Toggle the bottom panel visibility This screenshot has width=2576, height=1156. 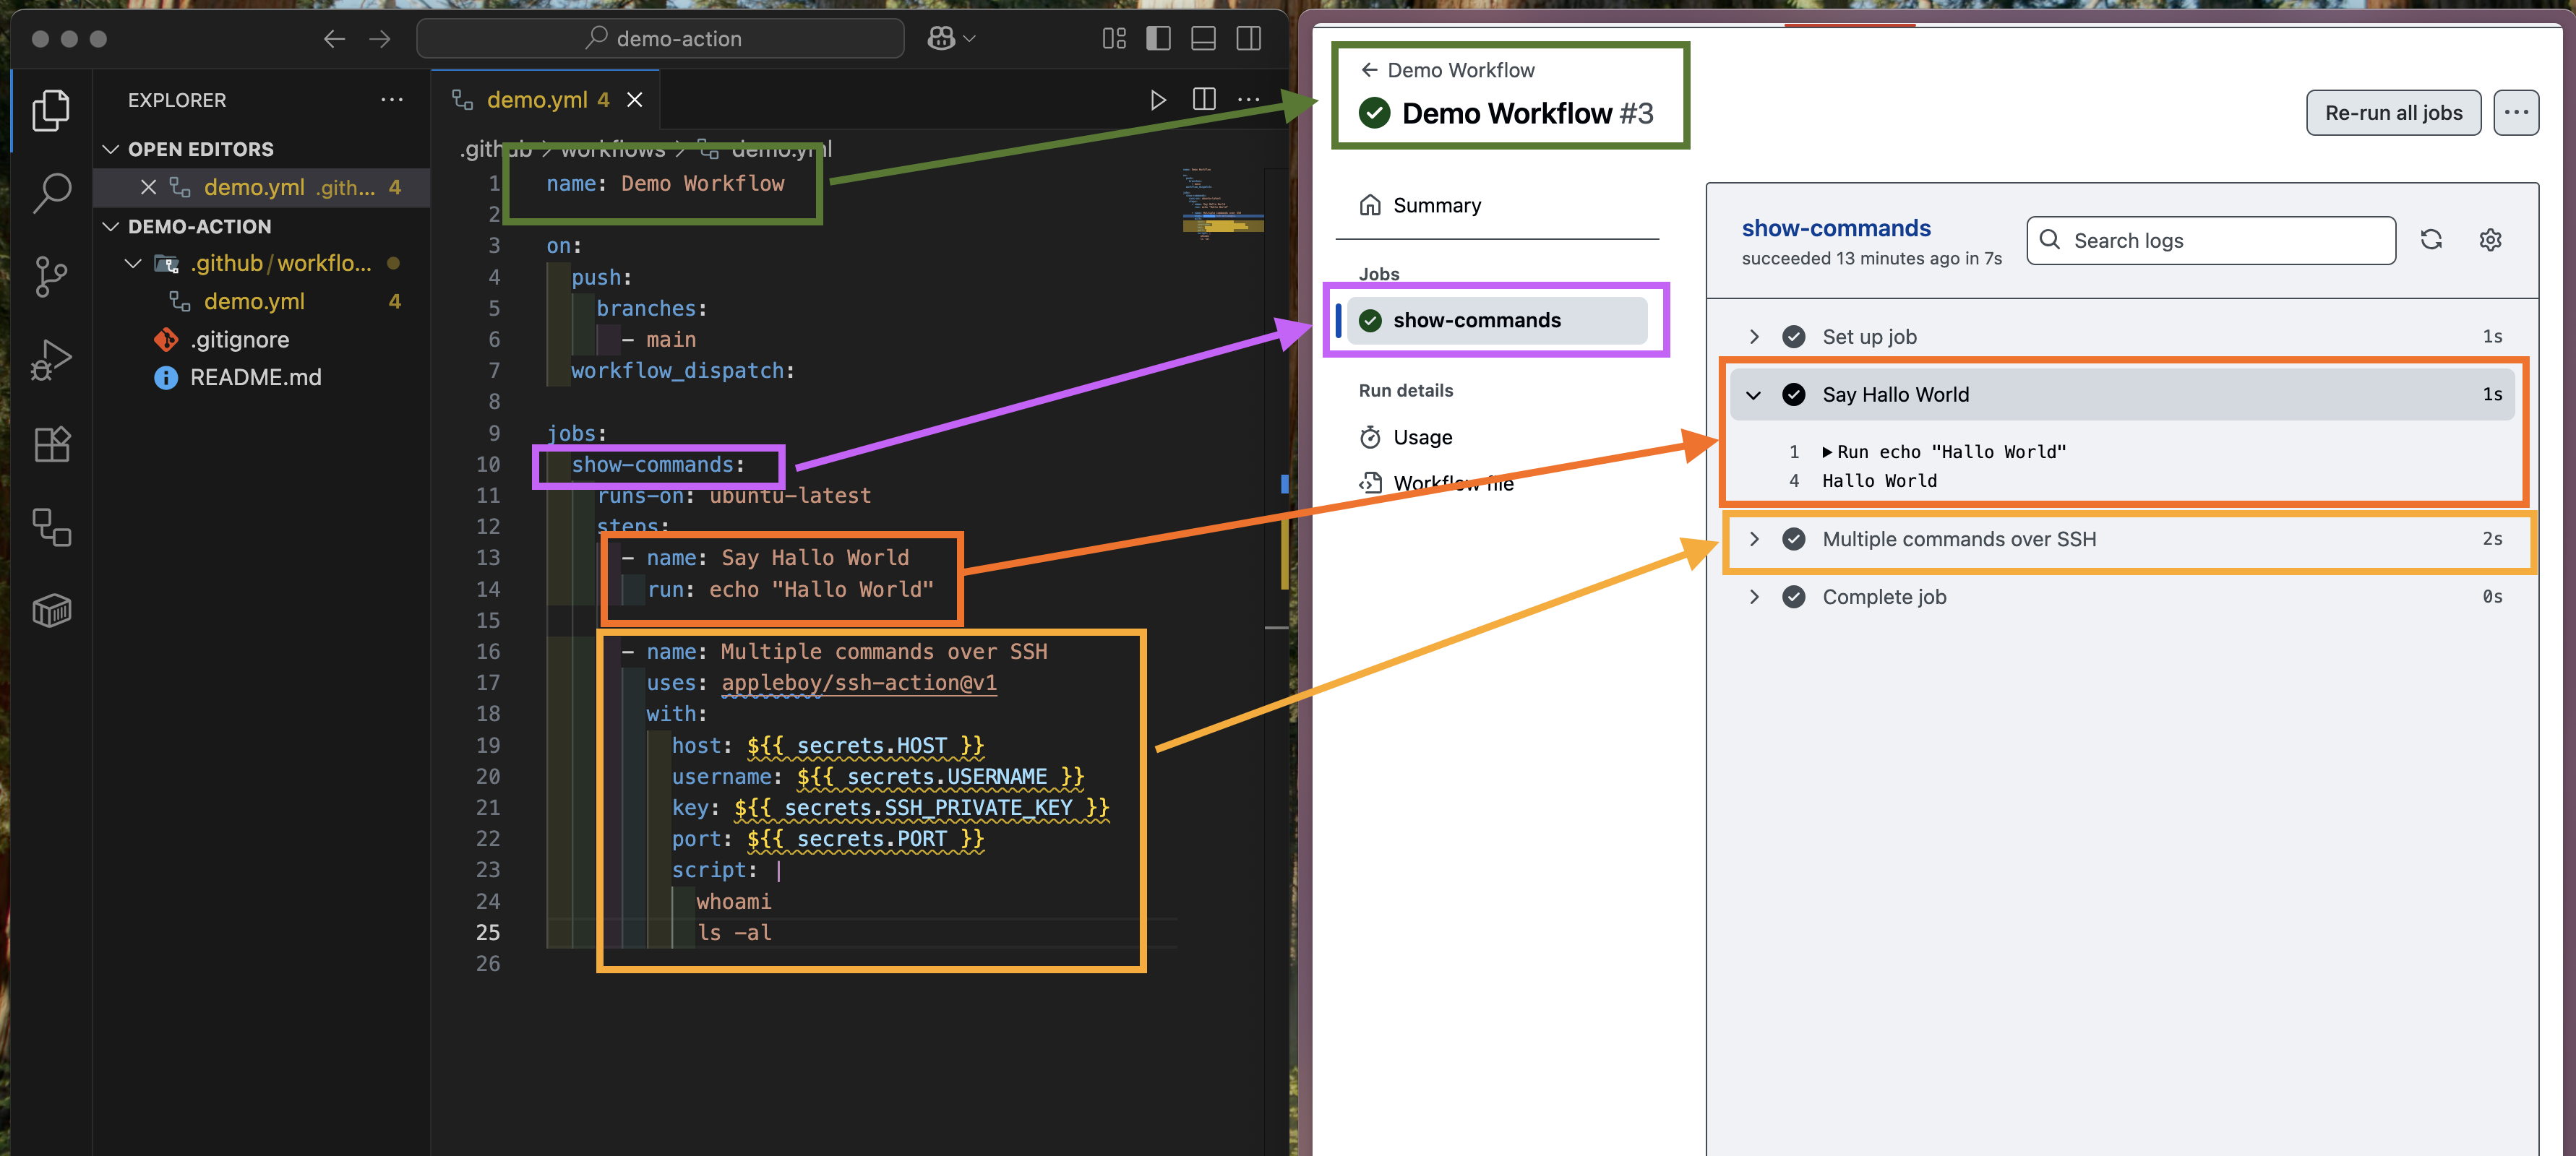click(1203, 39)
